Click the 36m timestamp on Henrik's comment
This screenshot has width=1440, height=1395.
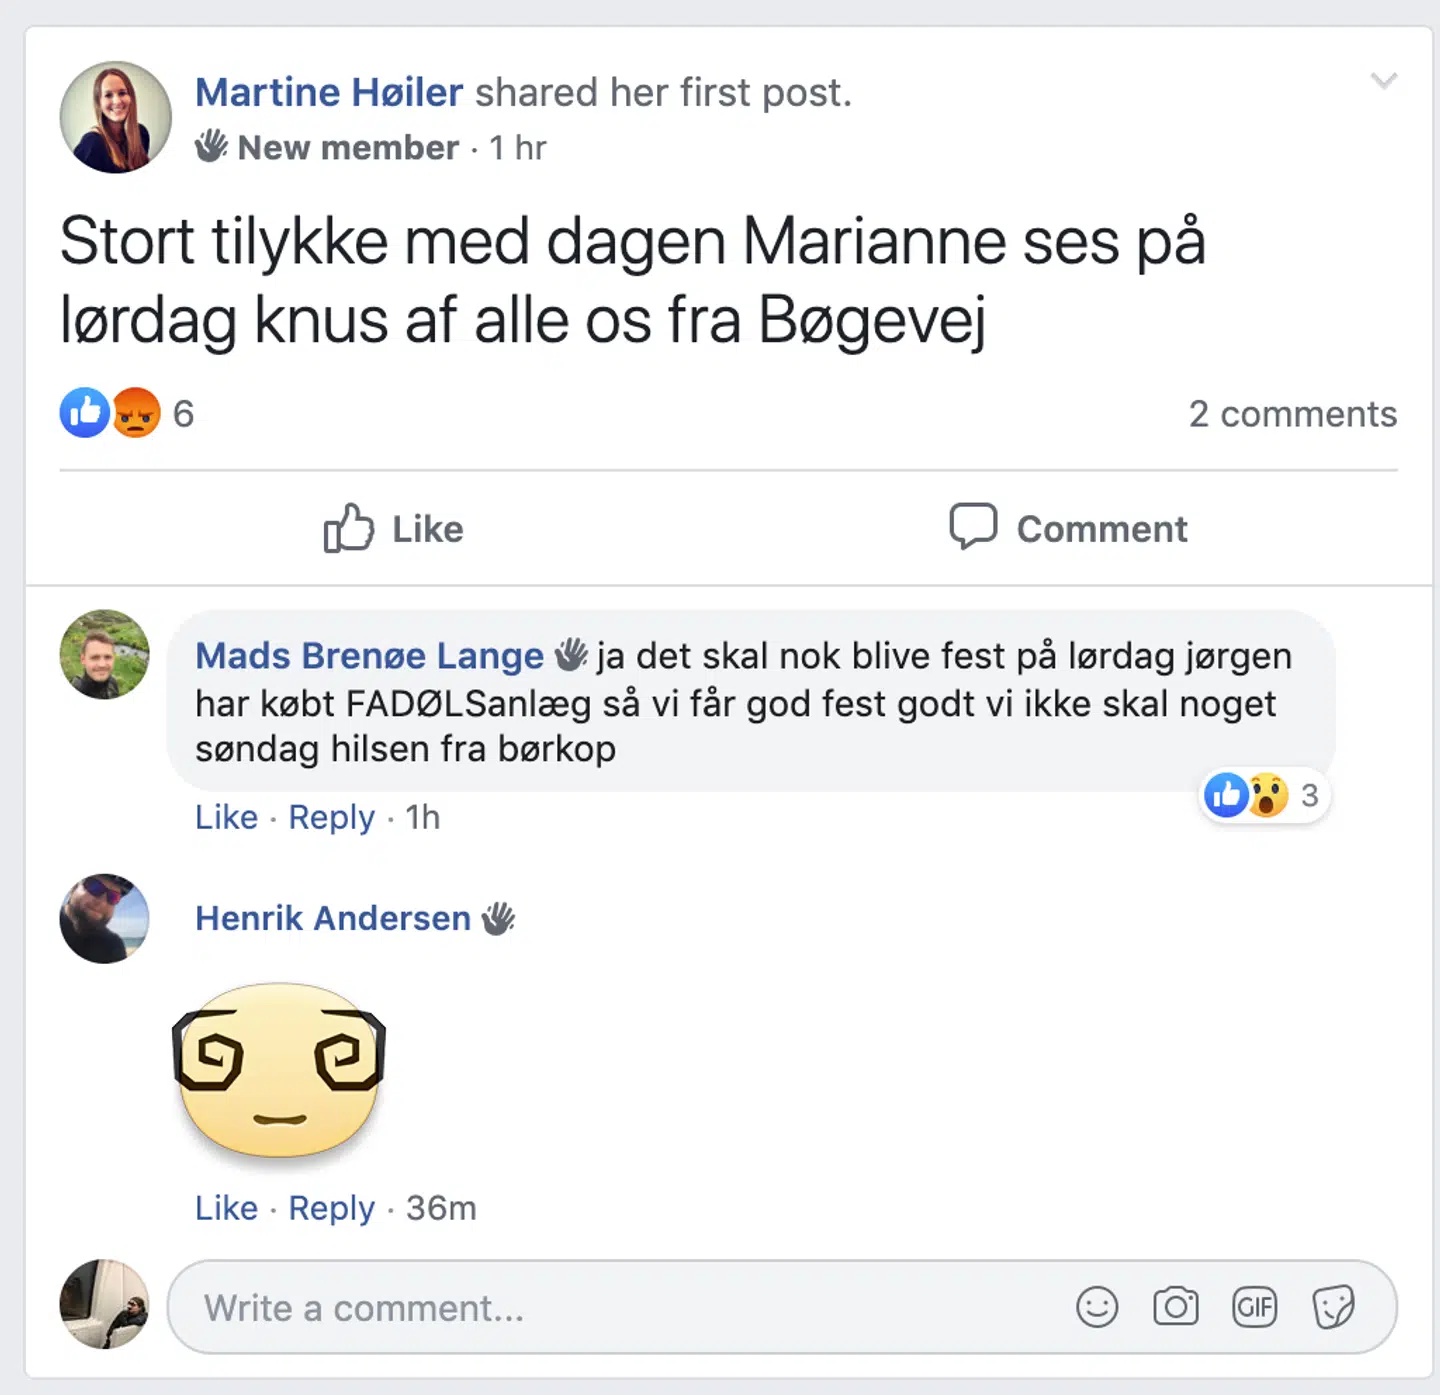[441, 1208]
